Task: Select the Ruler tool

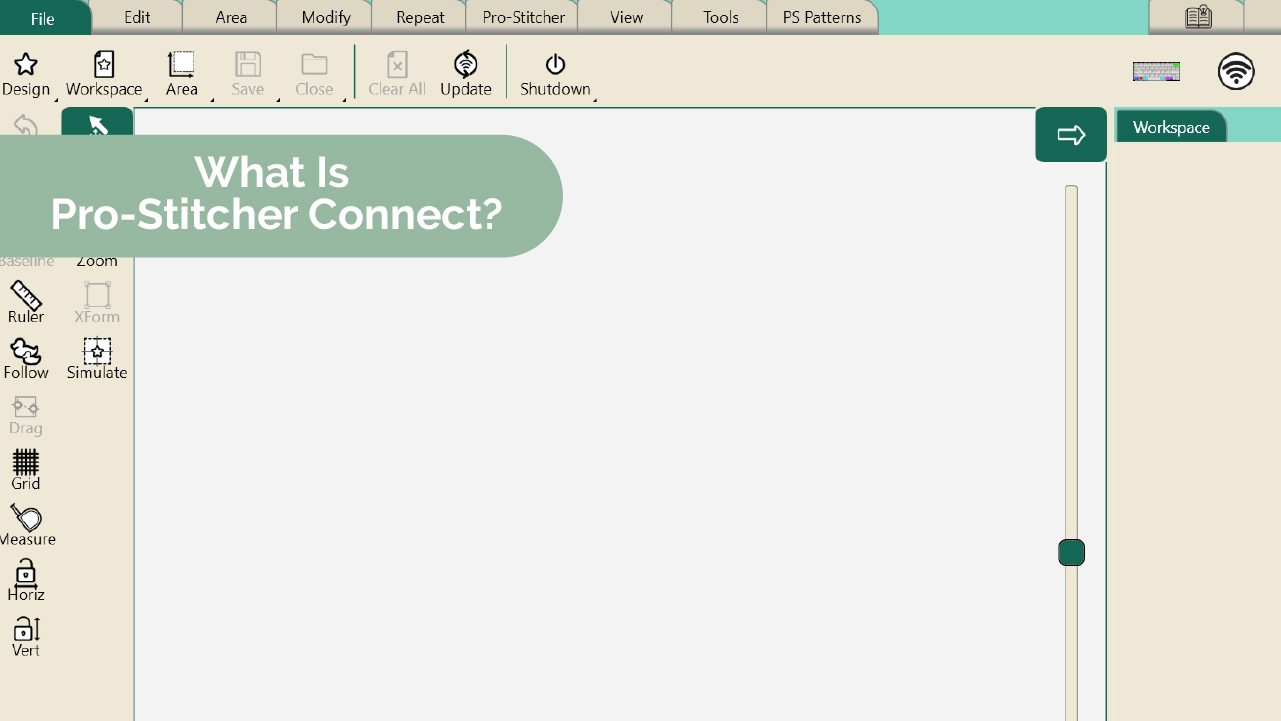Action: (x=25, y=296)
